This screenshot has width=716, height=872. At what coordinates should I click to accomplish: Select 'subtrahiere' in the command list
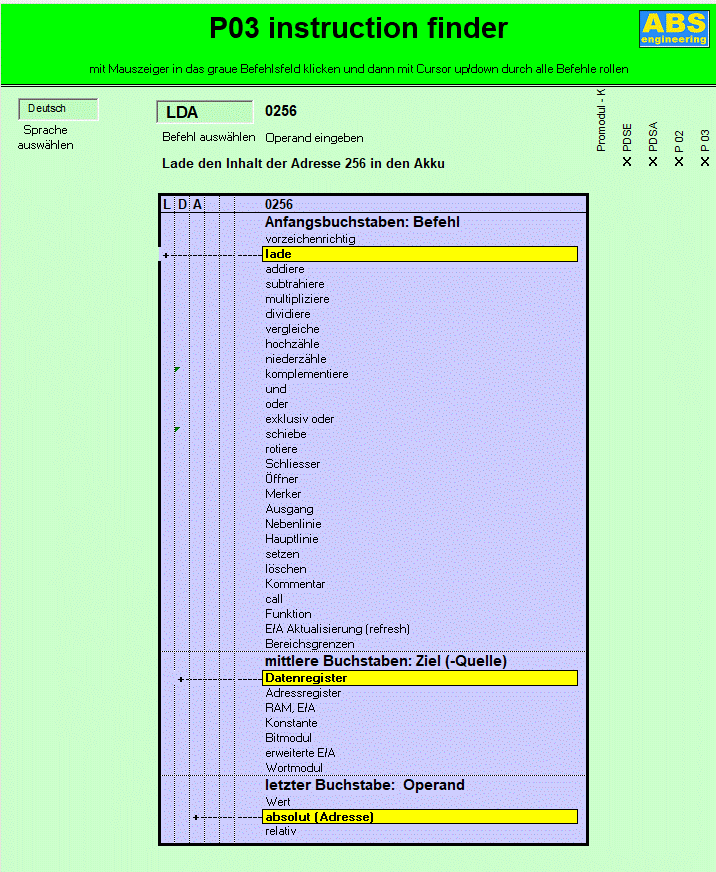pos(295,284)
